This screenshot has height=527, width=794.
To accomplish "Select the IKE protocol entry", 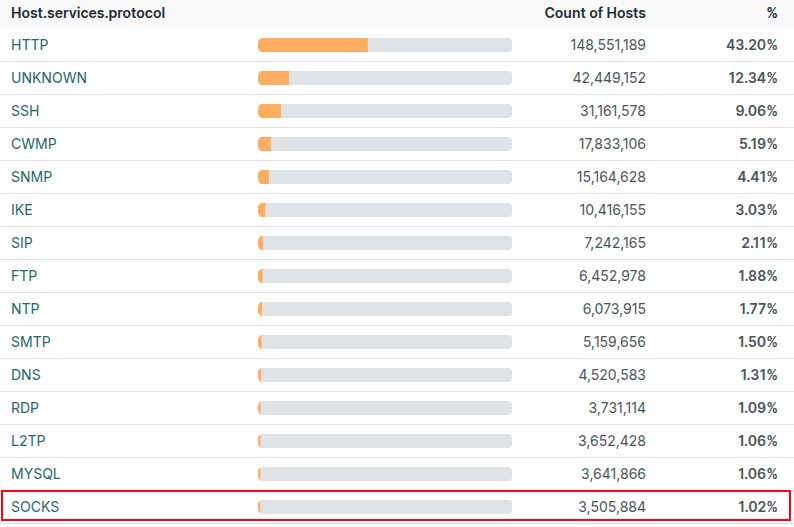I will point(22,210).
